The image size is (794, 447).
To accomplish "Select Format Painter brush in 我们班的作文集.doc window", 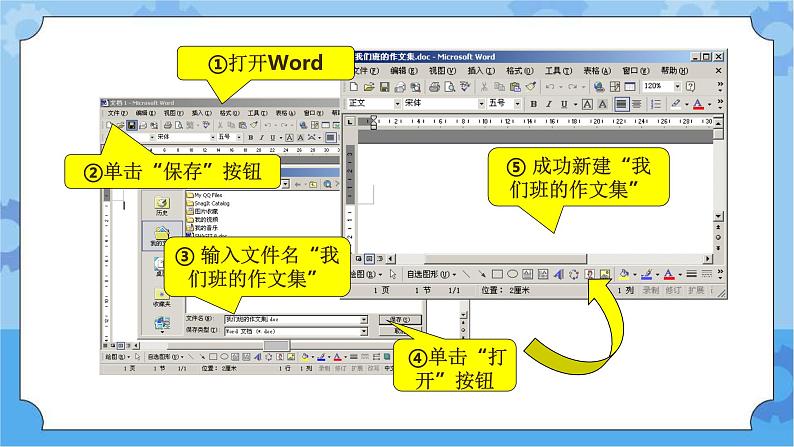I will click(x=531, y=87).
